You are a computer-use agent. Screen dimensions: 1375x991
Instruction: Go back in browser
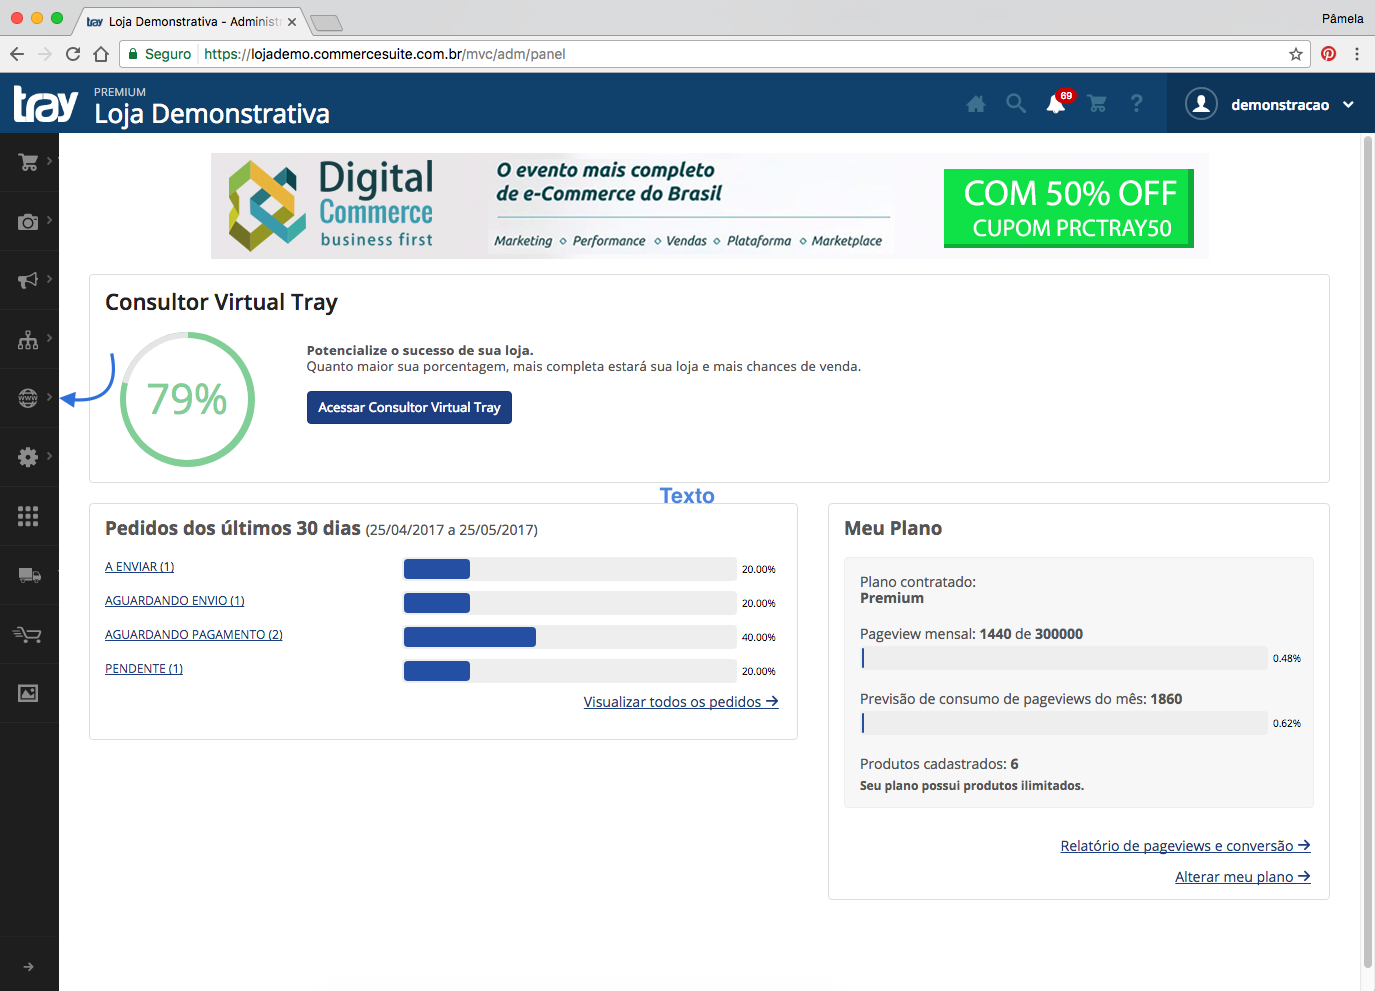[x=17, y=54]
